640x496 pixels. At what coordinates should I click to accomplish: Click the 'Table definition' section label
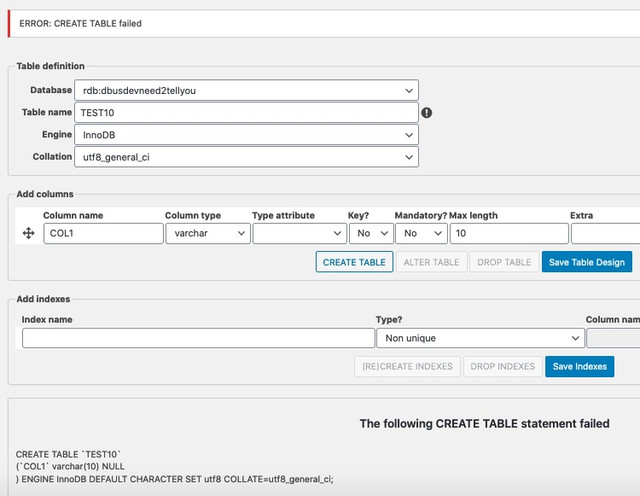pos(51,66)
